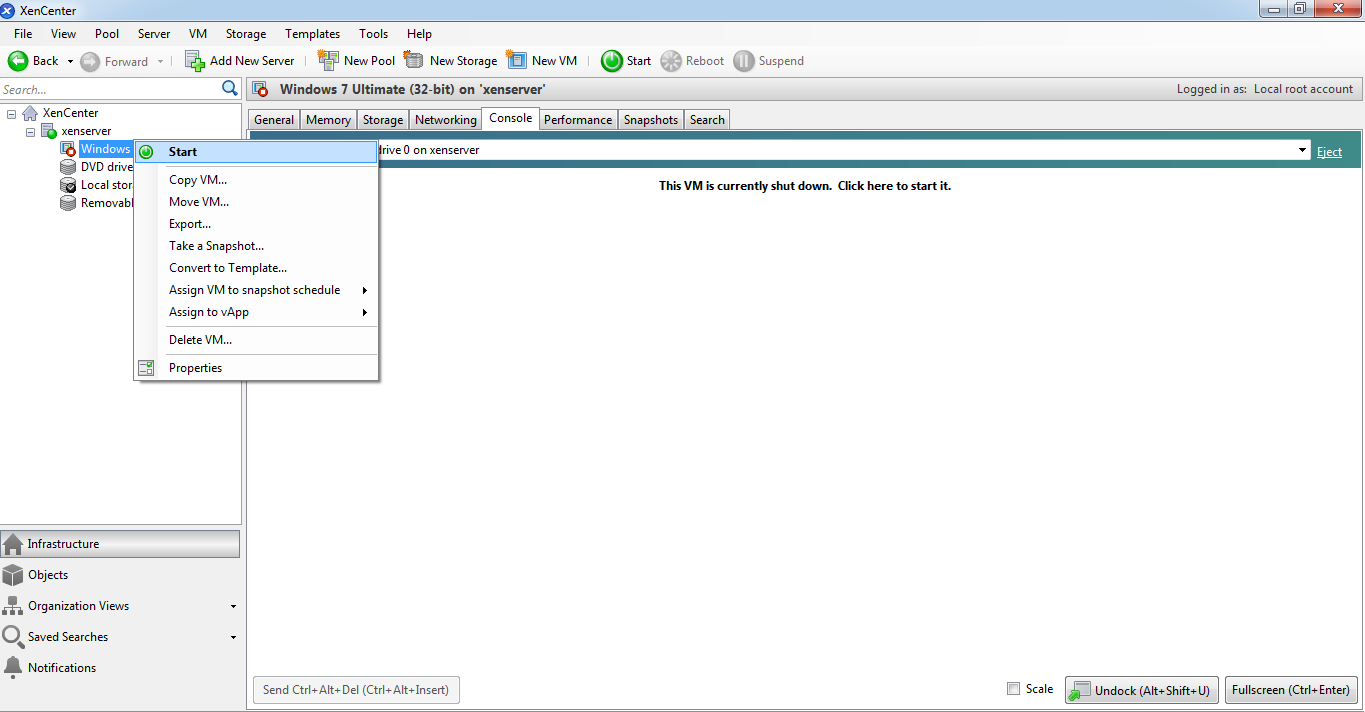Viewport: 1365px width, 712px height.
Task: Click the Undock button
Action: 1142,690
